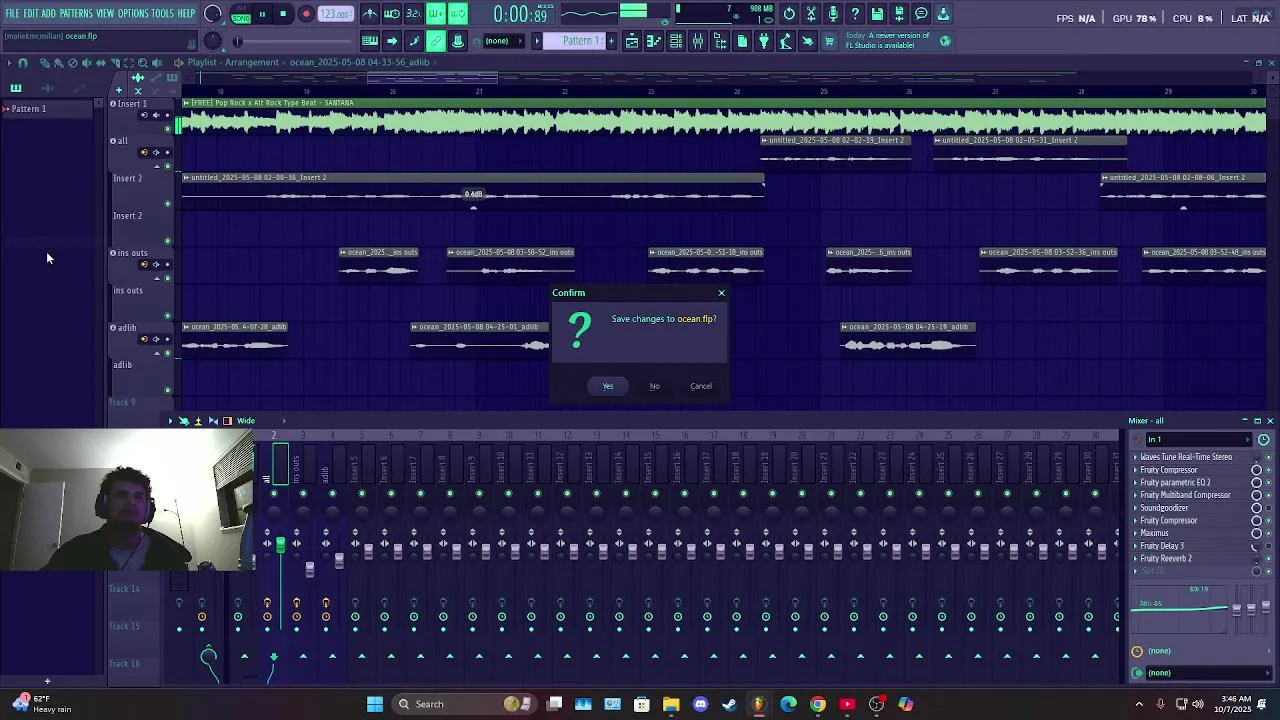Screen dimensions: 1280x720
Task: Expand the Fruity Delay 3 slot
Action: [1136, 546]
